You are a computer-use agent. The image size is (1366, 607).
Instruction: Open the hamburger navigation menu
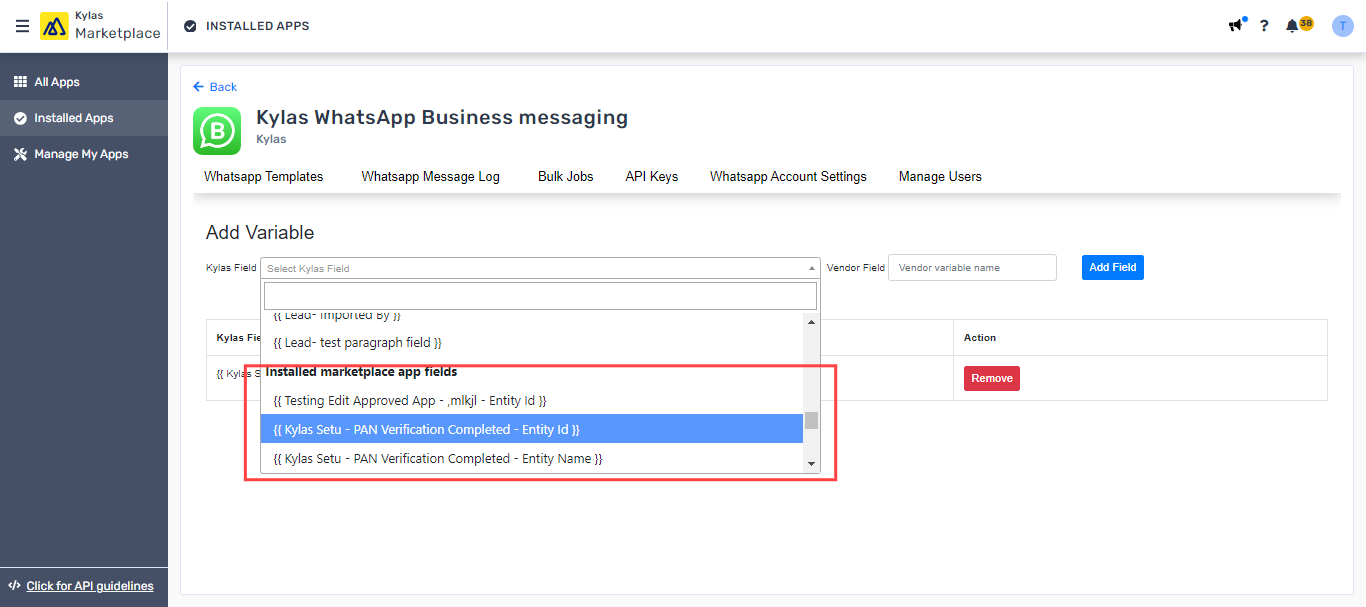(x=22, y=26)
